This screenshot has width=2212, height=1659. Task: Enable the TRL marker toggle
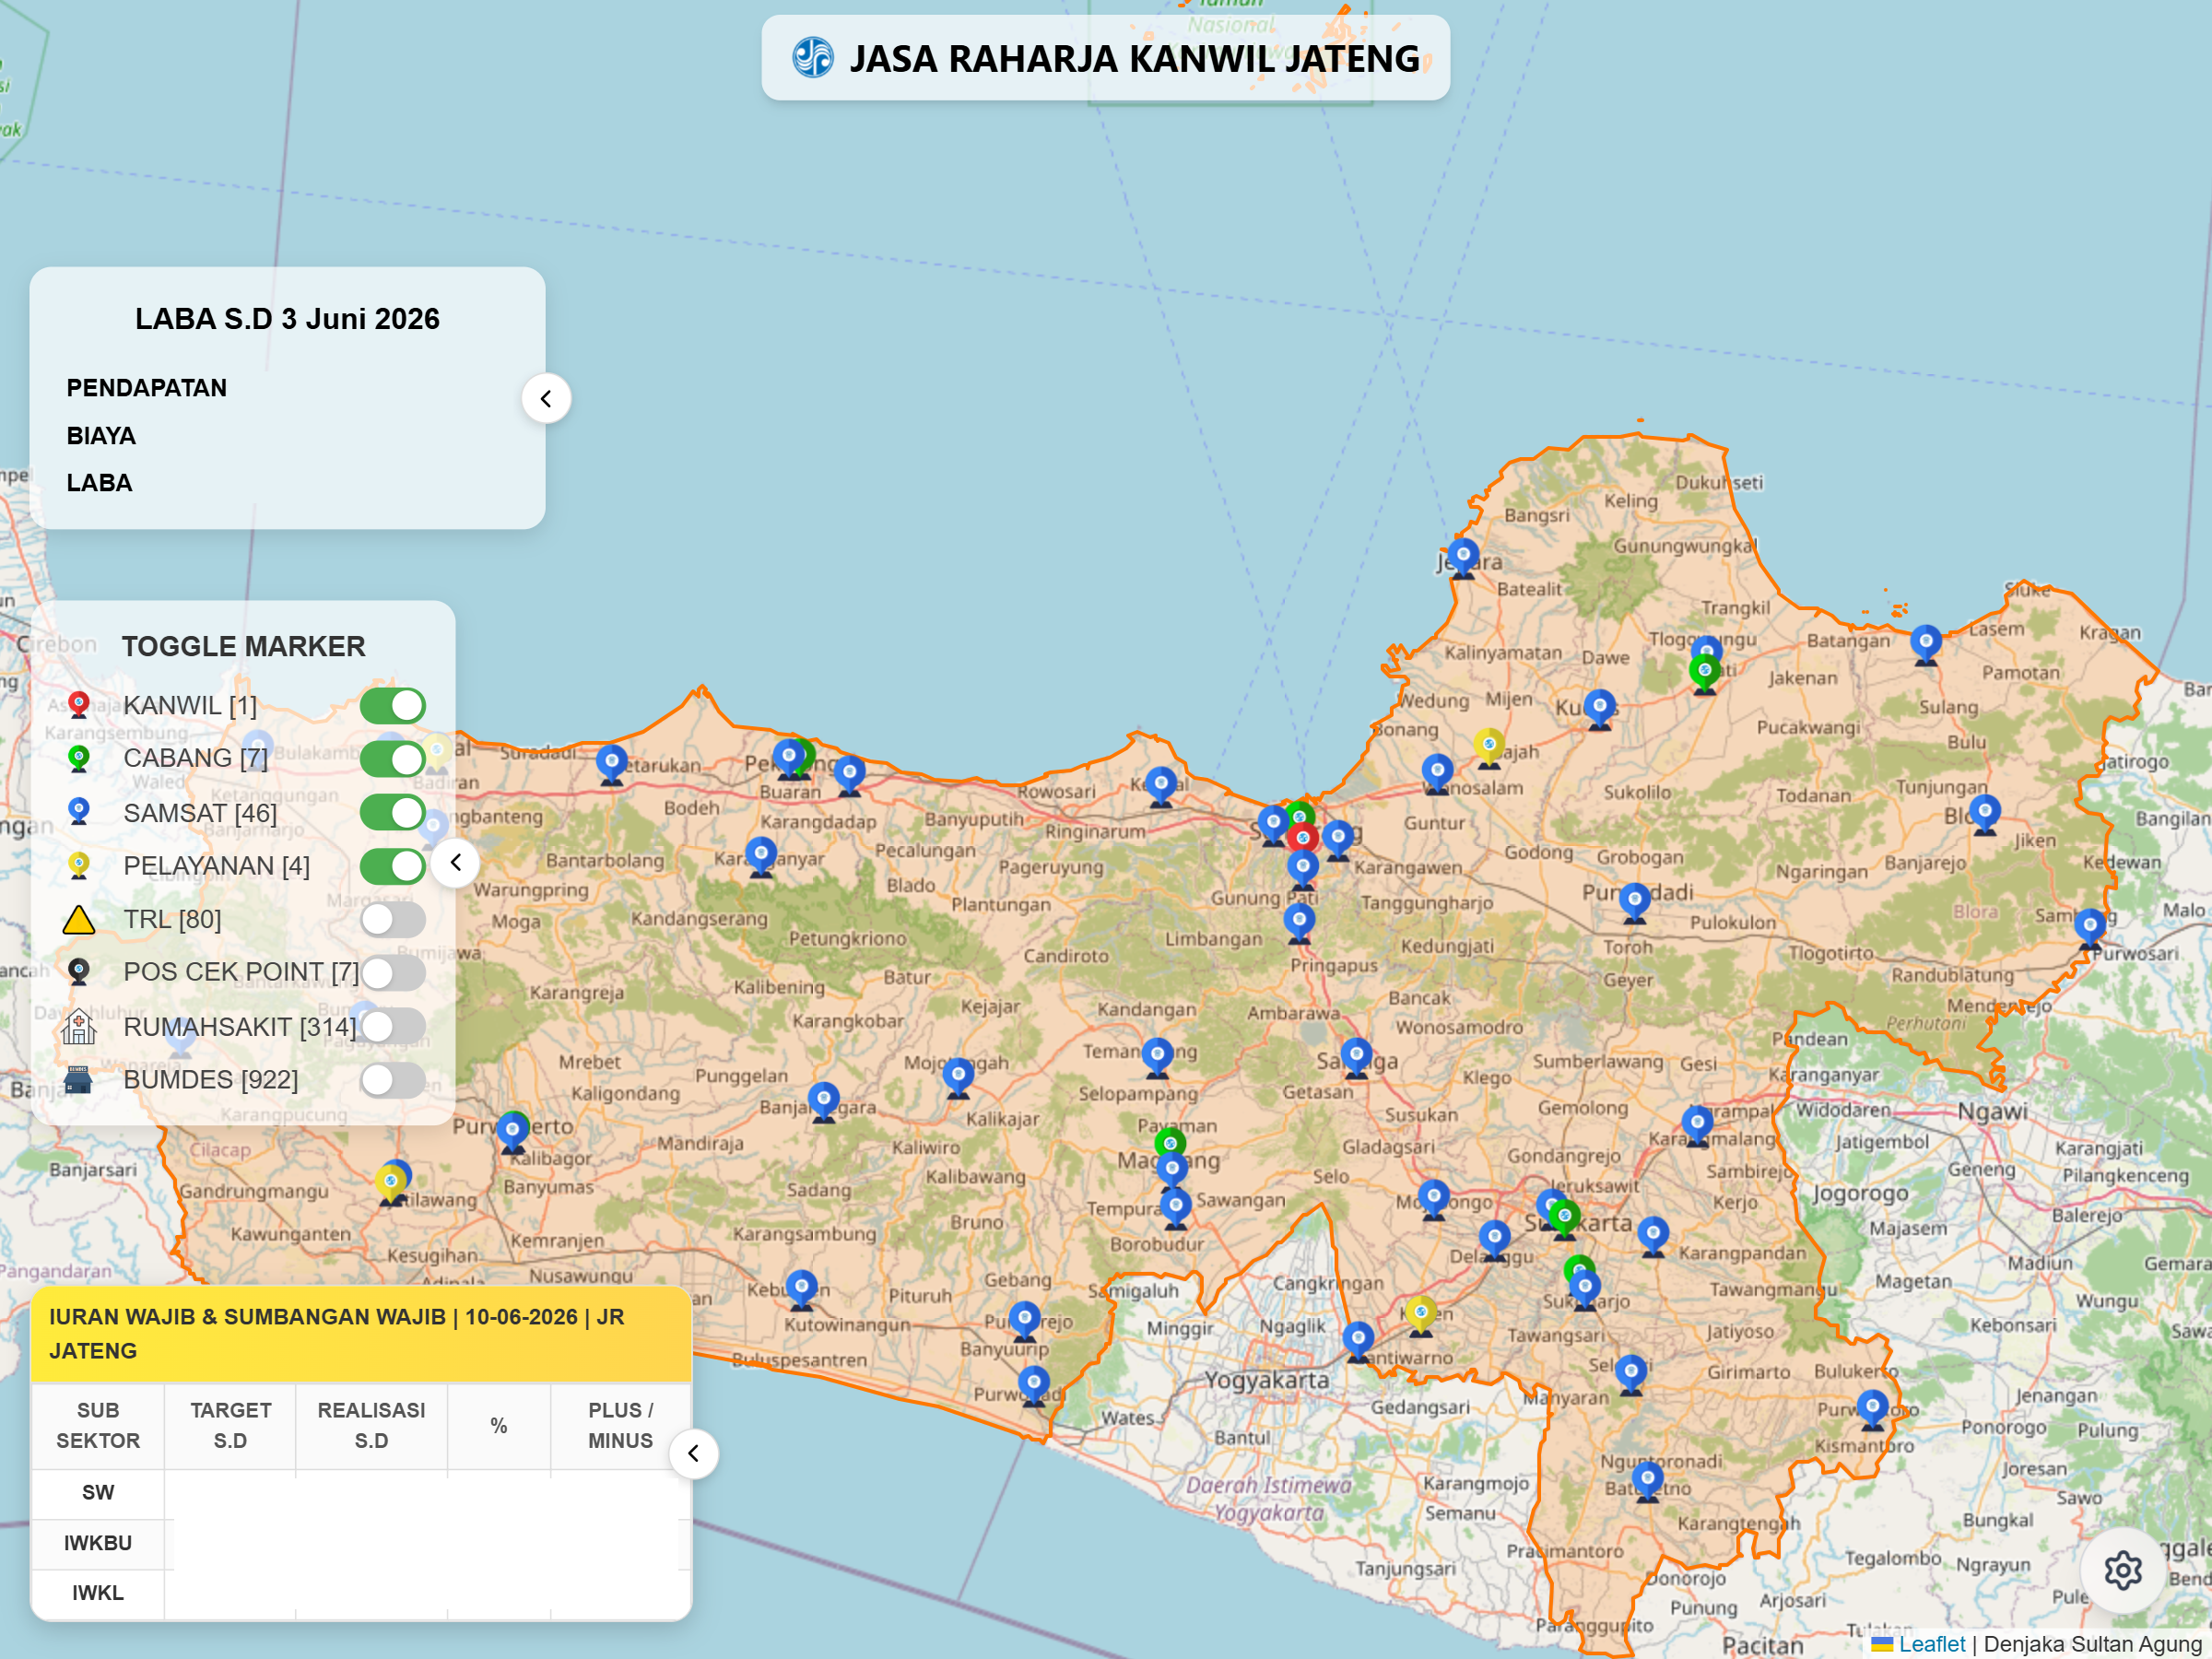tap(393, 920)
